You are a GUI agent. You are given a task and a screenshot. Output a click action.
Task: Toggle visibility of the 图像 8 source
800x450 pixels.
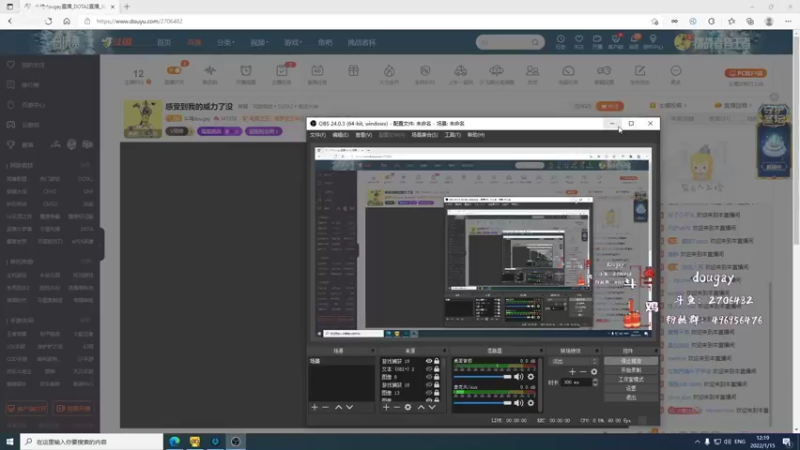pos(429,377)
